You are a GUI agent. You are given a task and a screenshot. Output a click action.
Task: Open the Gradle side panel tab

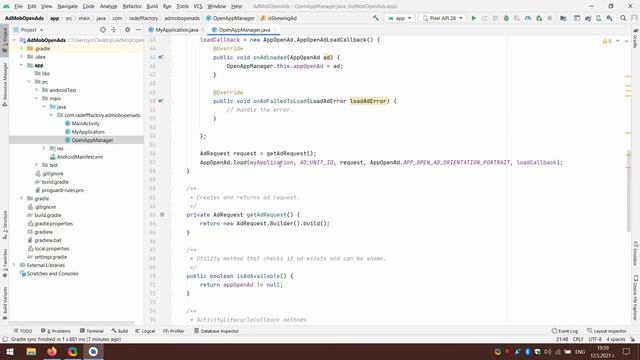pyautogui.click(x=636, y=38)
